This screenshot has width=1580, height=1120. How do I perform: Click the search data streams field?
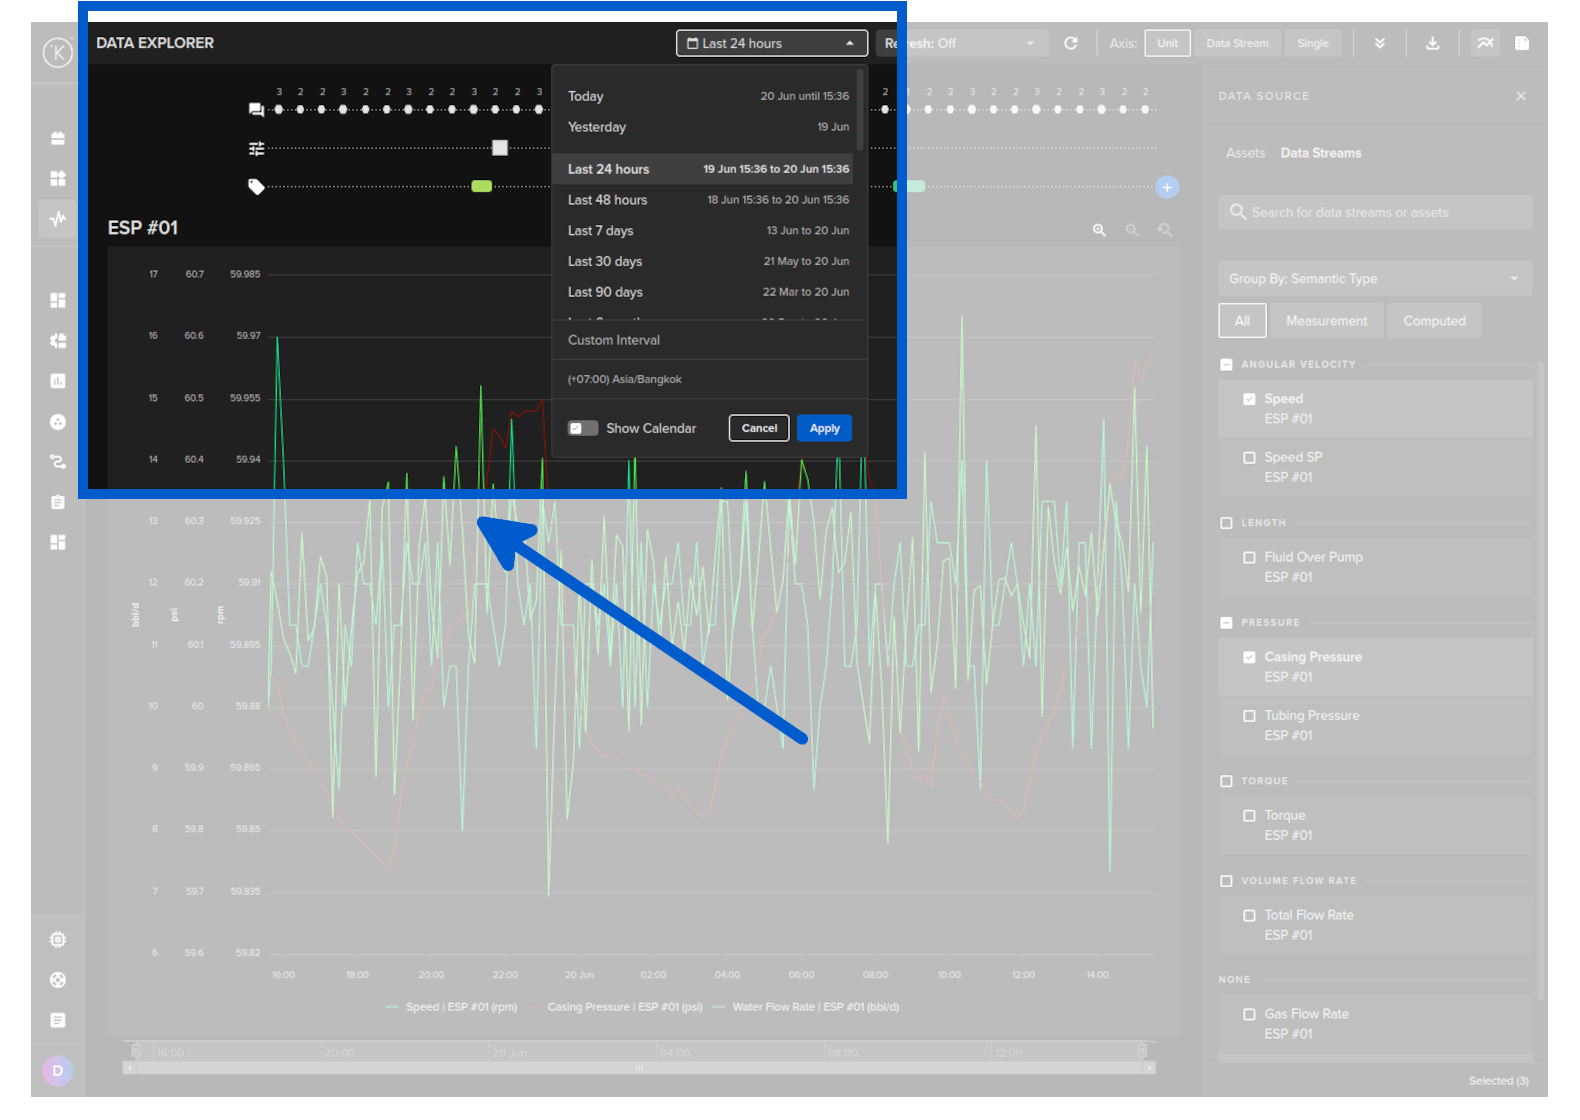tap(1374, 212)
